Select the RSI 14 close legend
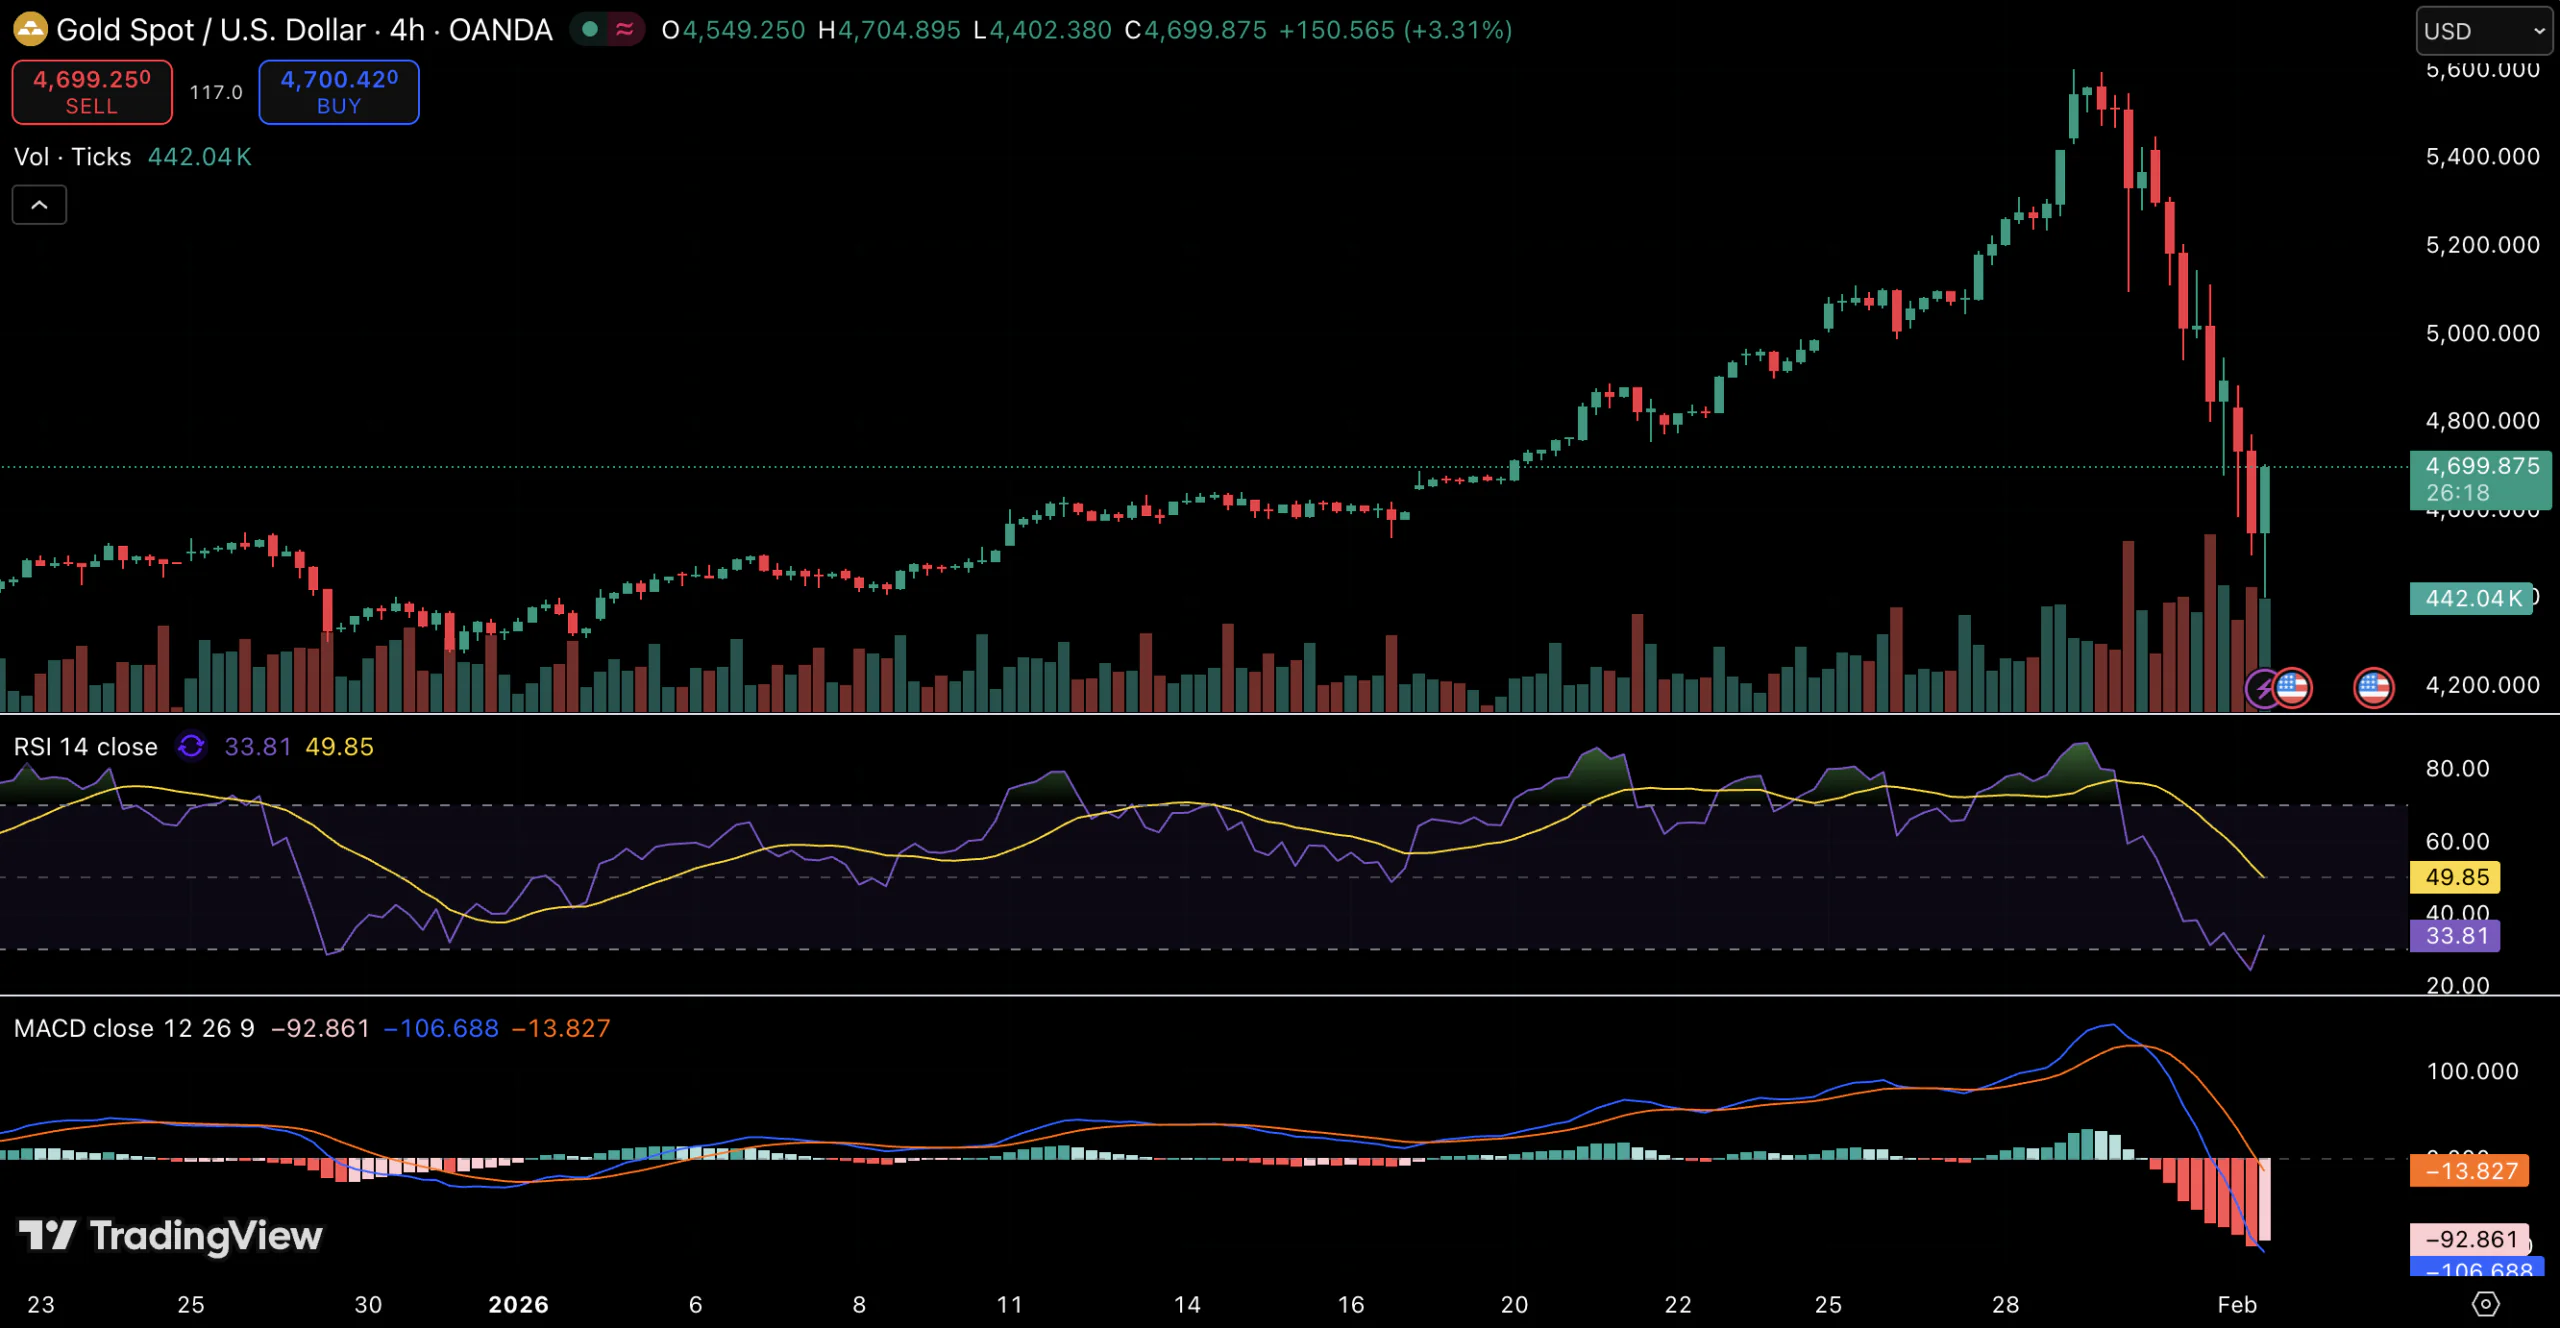Viewport: 2560px width, 1328px height. (x=85, y=747)
